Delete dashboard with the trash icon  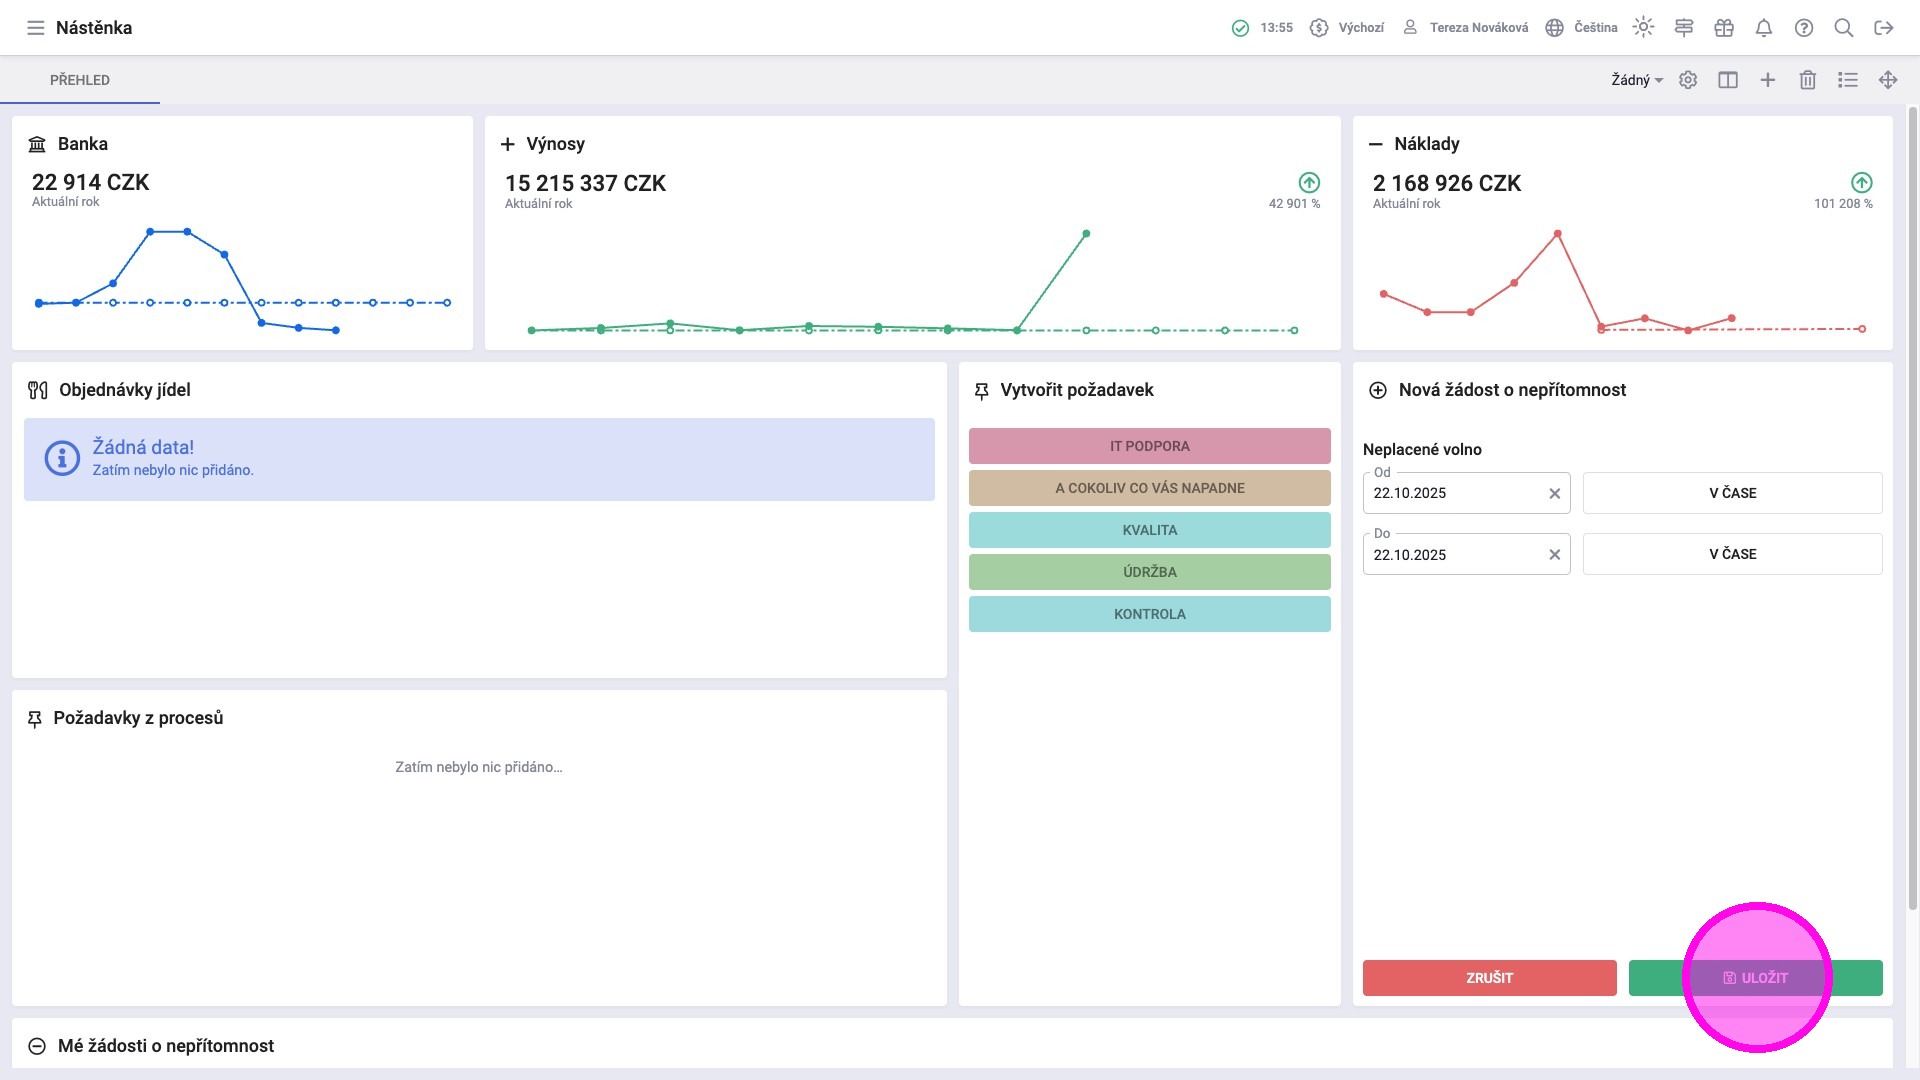coord(1808,80)
